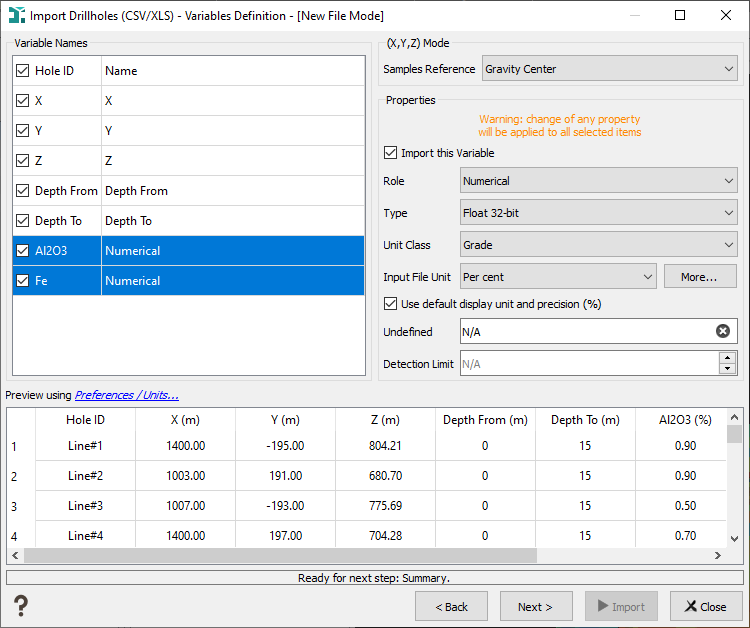Click the preview horizontal scrollbar thumb
This screenshot has height=628, width=750.
280,555
